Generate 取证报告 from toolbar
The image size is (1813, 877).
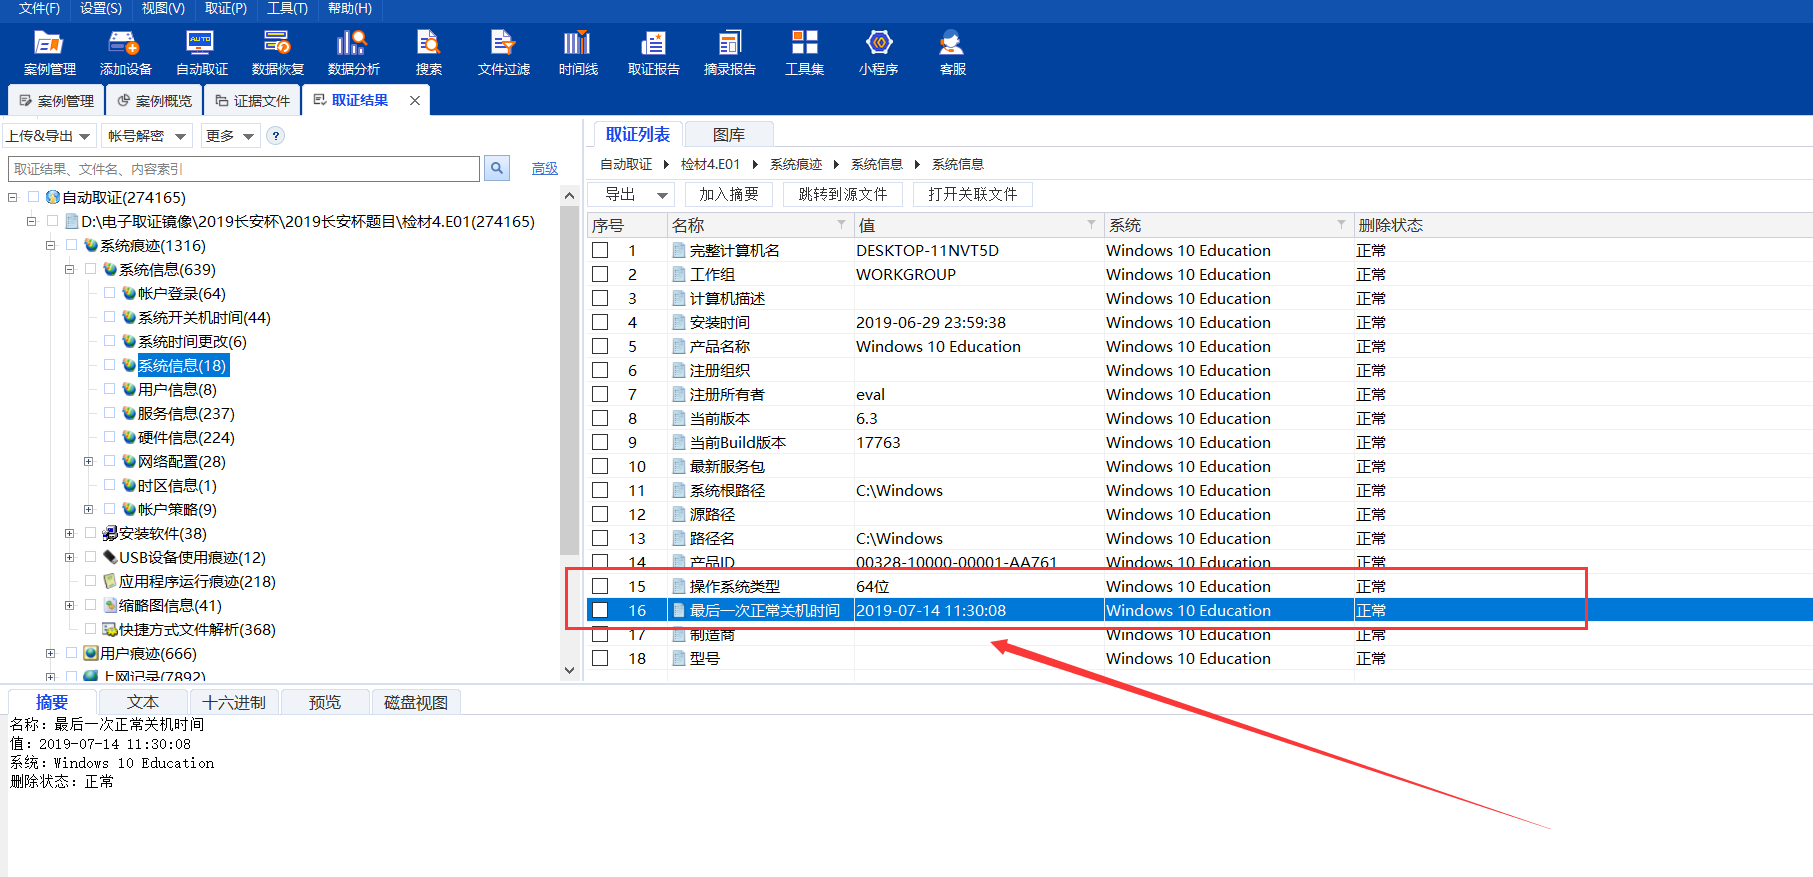pos(653,53)
